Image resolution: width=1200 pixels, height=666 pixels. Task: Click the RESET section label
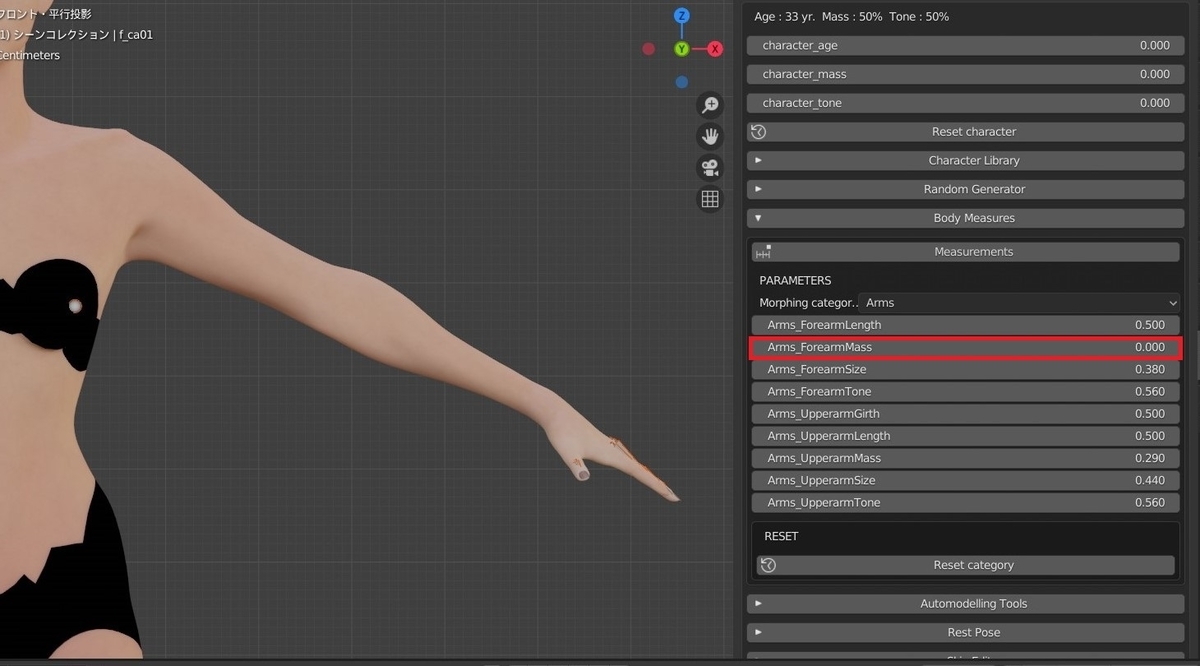[781, 536]
